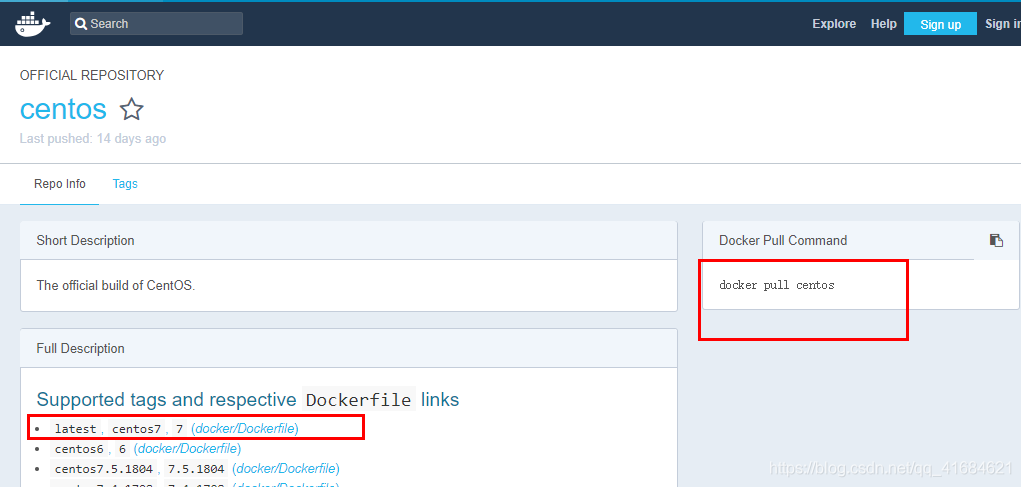Click the Sign in link
This screenshot has height=487, width=1021.
pyautogui.click(x=1003, y=23)
